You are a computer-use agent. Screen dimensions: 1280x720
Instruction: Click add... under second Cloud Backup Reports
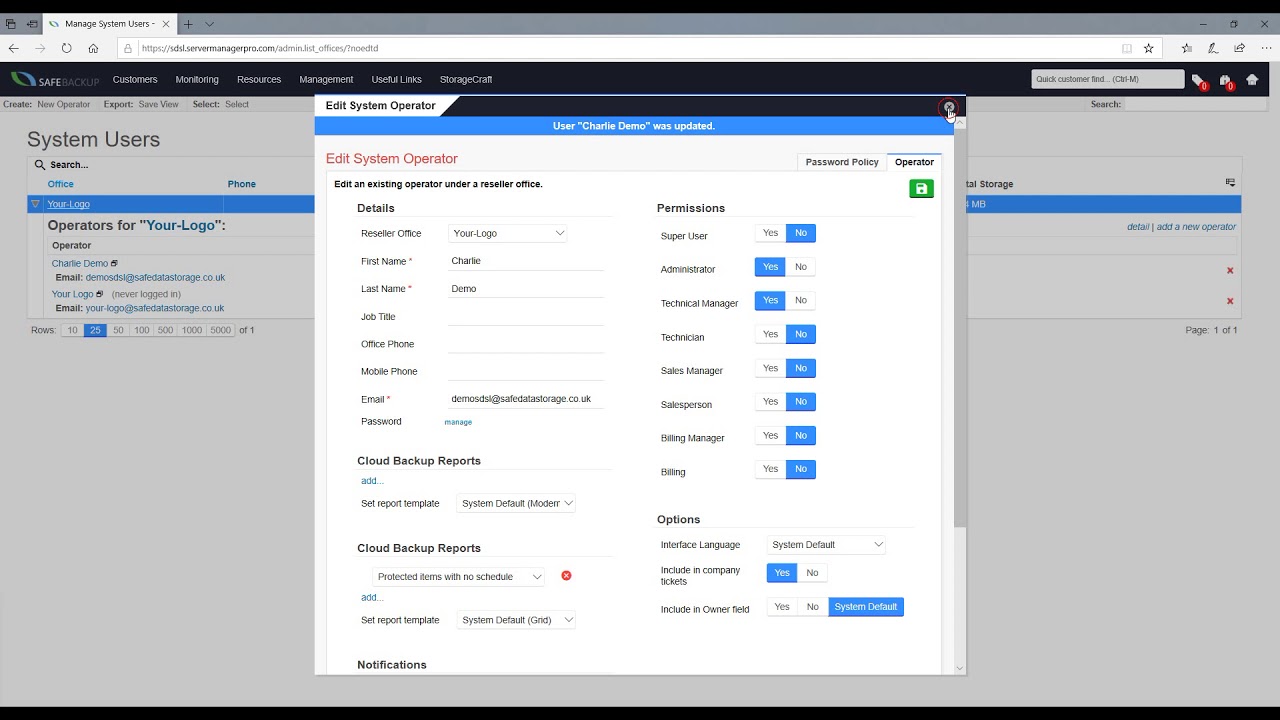tap(372, 597)
